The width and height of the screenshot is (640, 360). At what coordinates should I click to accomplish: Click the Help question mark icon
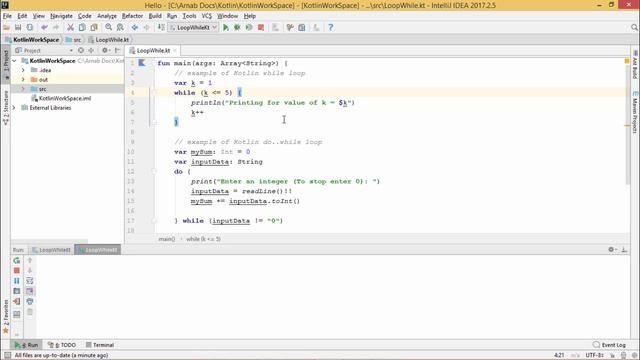[x=331, y=27]
